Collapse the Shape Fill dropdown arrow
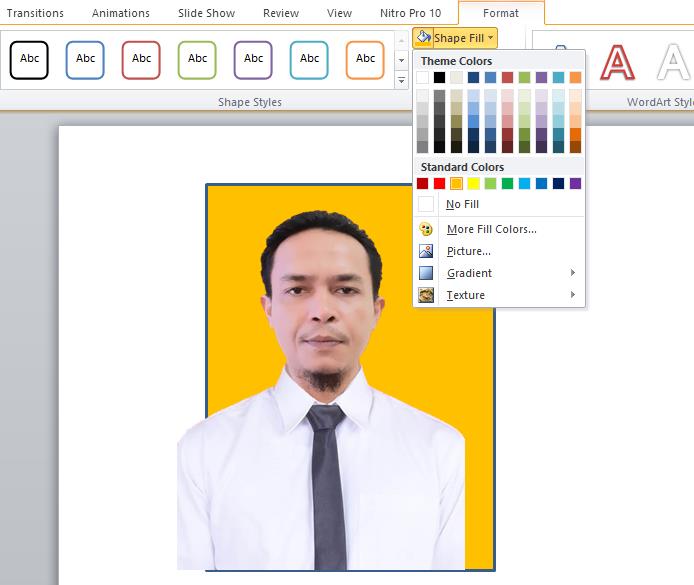Viewport: 694px width, 585px height. 491,38
